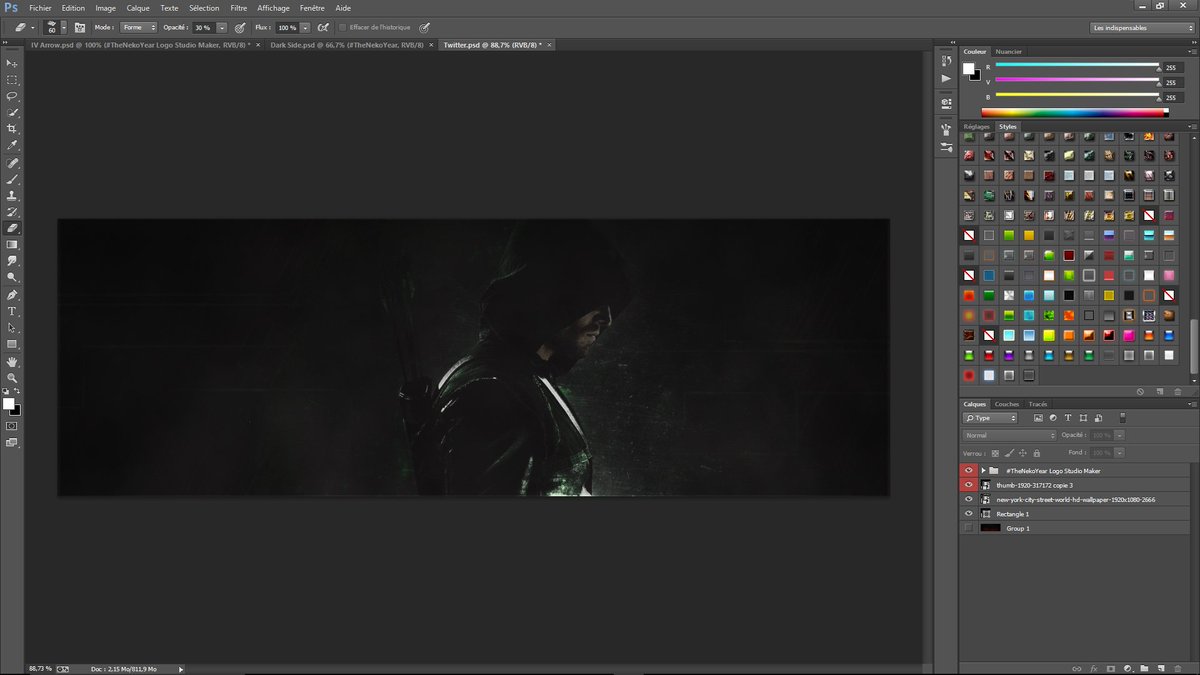Viewport: 1200px width, 675px height.
Task: Hide the new-york-city-street-world layer
Action: click(x=968, y=499)
